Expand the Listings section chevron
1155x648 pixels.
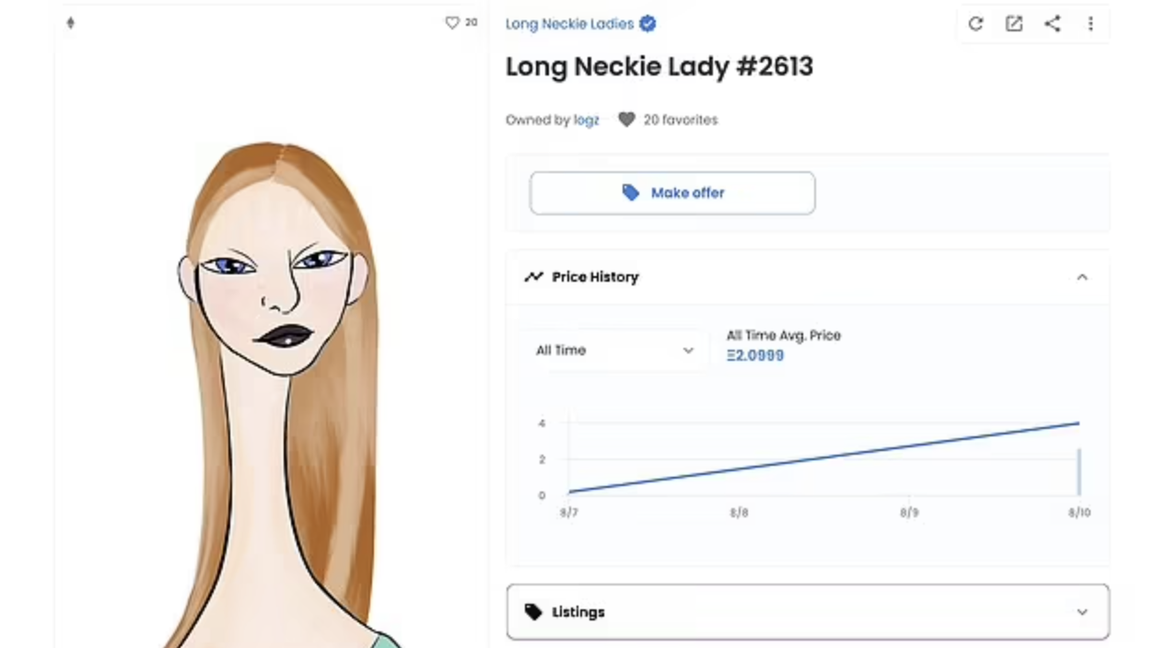1082,612
